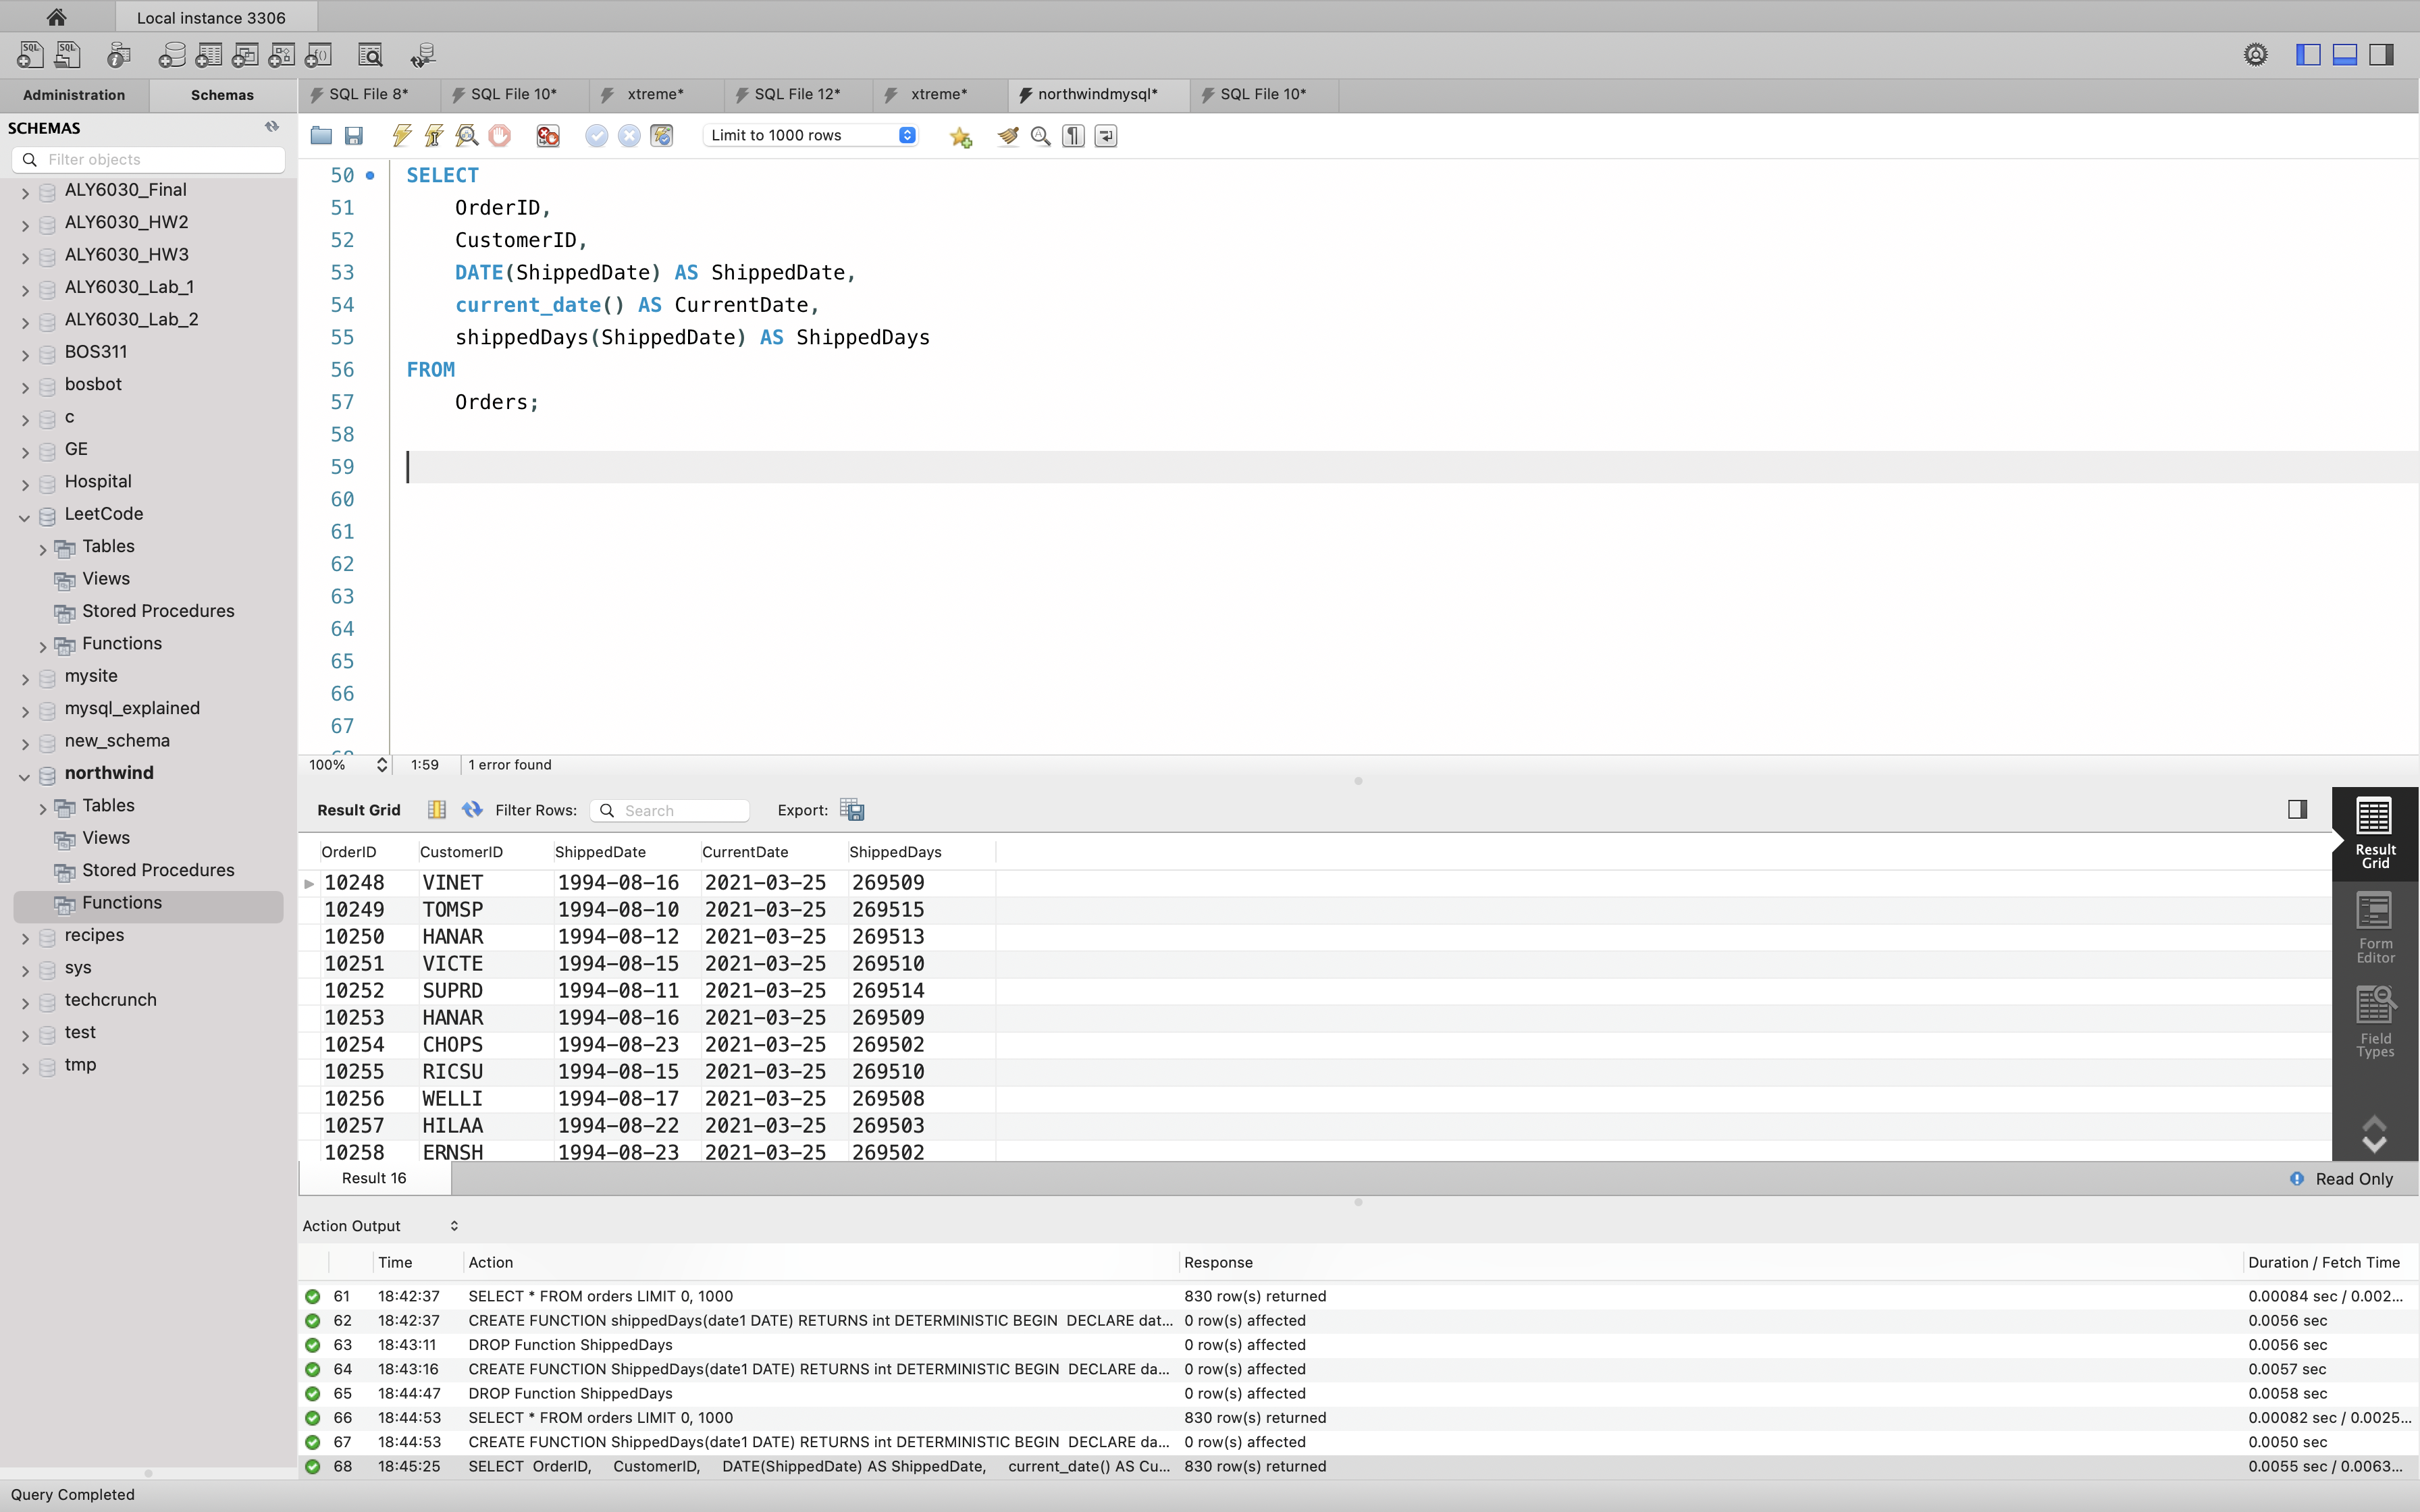The image size is (2420, 1512).
Task: Click the Filter Rows search field
Action: [x=680, y=811]
